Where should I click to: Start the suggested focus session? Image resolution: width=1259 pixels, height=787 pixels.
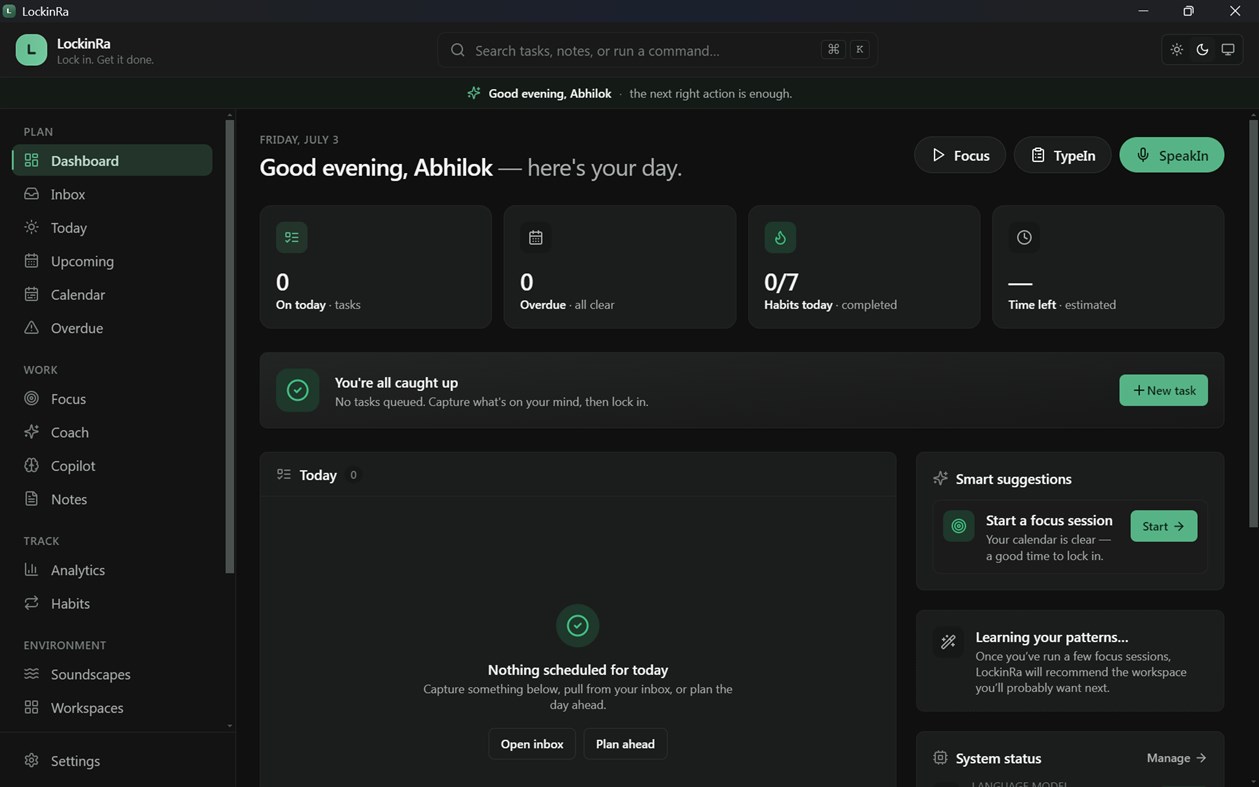pos(1164,526)
